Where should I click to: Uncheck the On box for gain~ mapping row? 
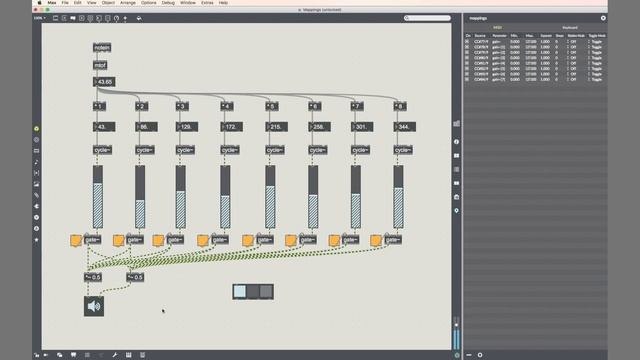(x=467, y=42)
